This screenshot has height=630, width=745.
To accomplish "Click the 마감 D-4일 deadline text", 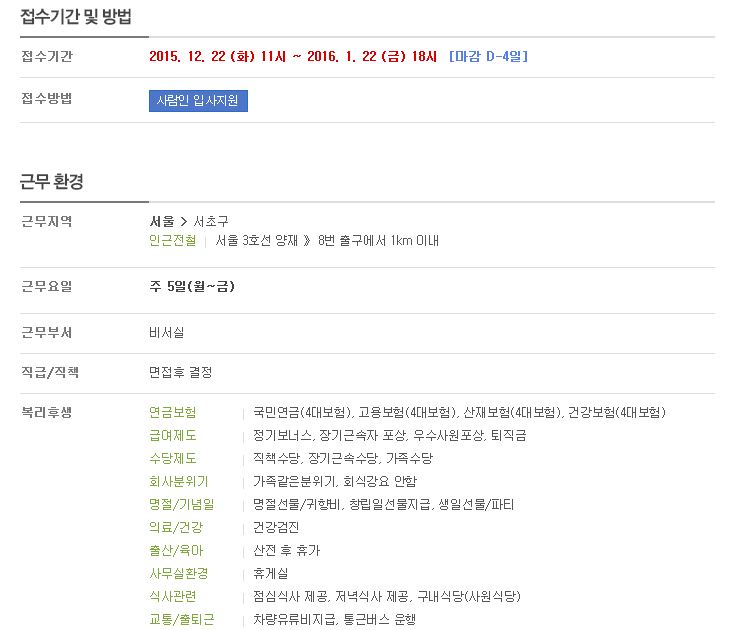I will click(488, 57).
